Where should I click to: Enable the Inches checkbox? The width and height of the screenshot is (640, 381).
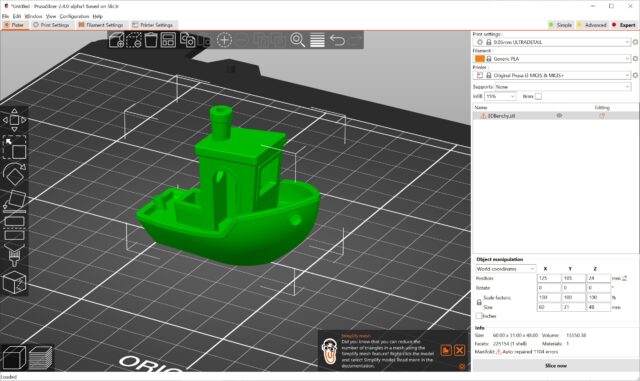(479, 316)
